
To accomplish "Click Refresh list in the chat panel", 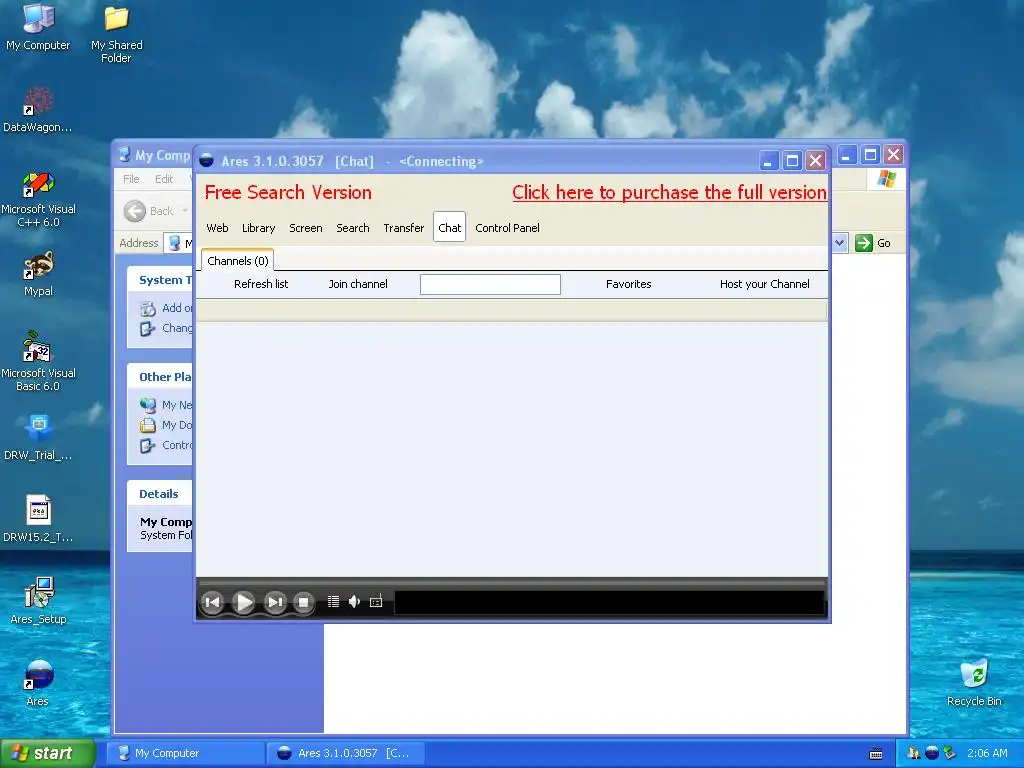I will 261,284.
